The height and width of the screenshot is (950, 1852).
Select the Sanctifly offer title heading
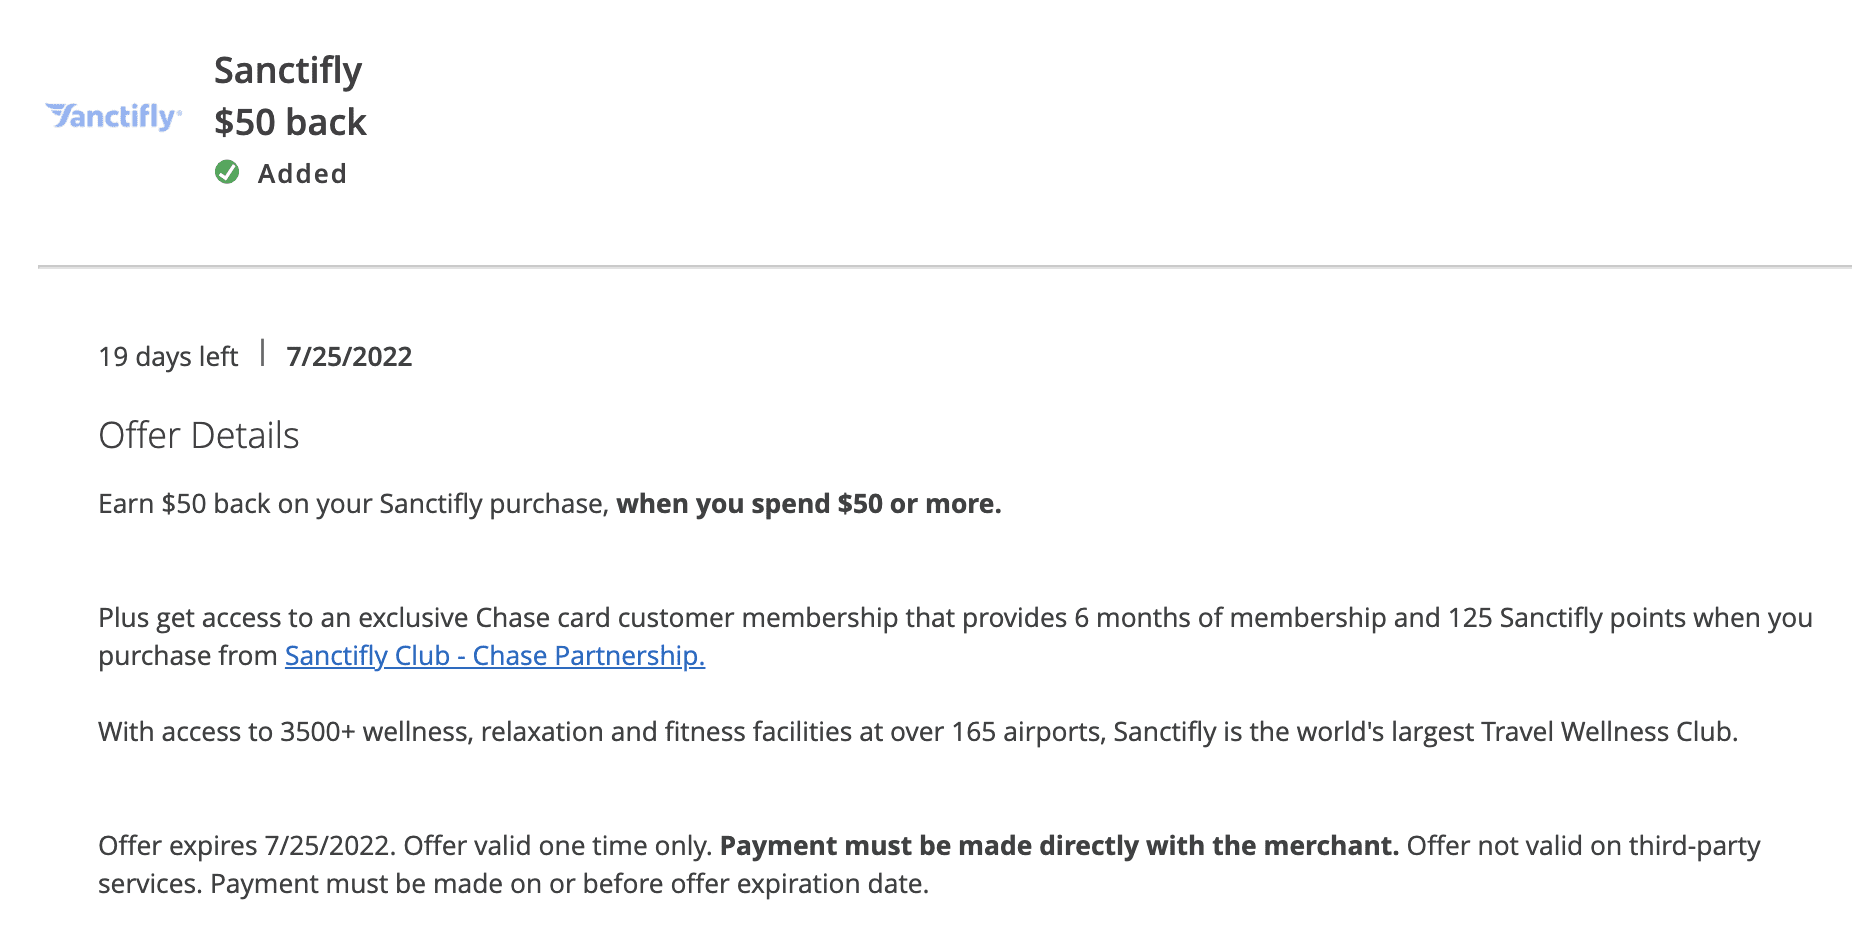288,70
